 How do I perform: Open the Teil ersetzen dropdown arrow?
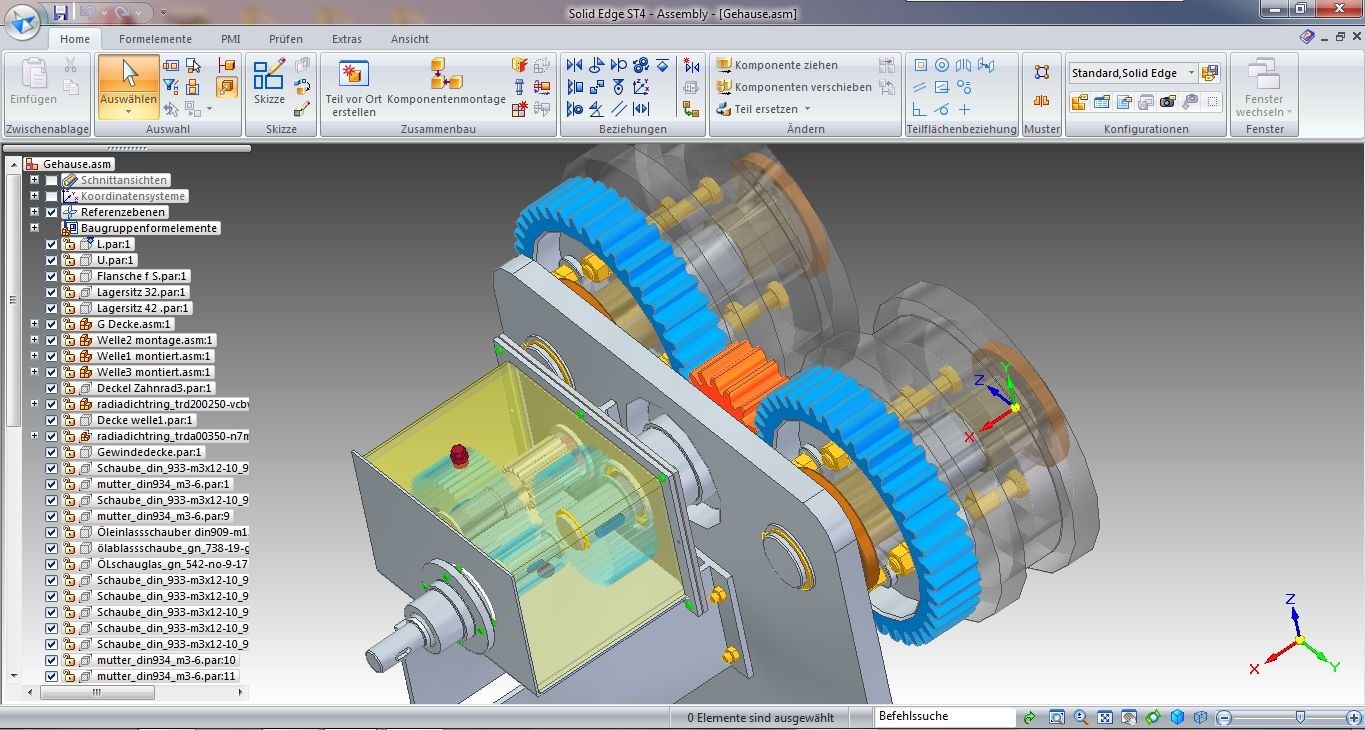807,109
